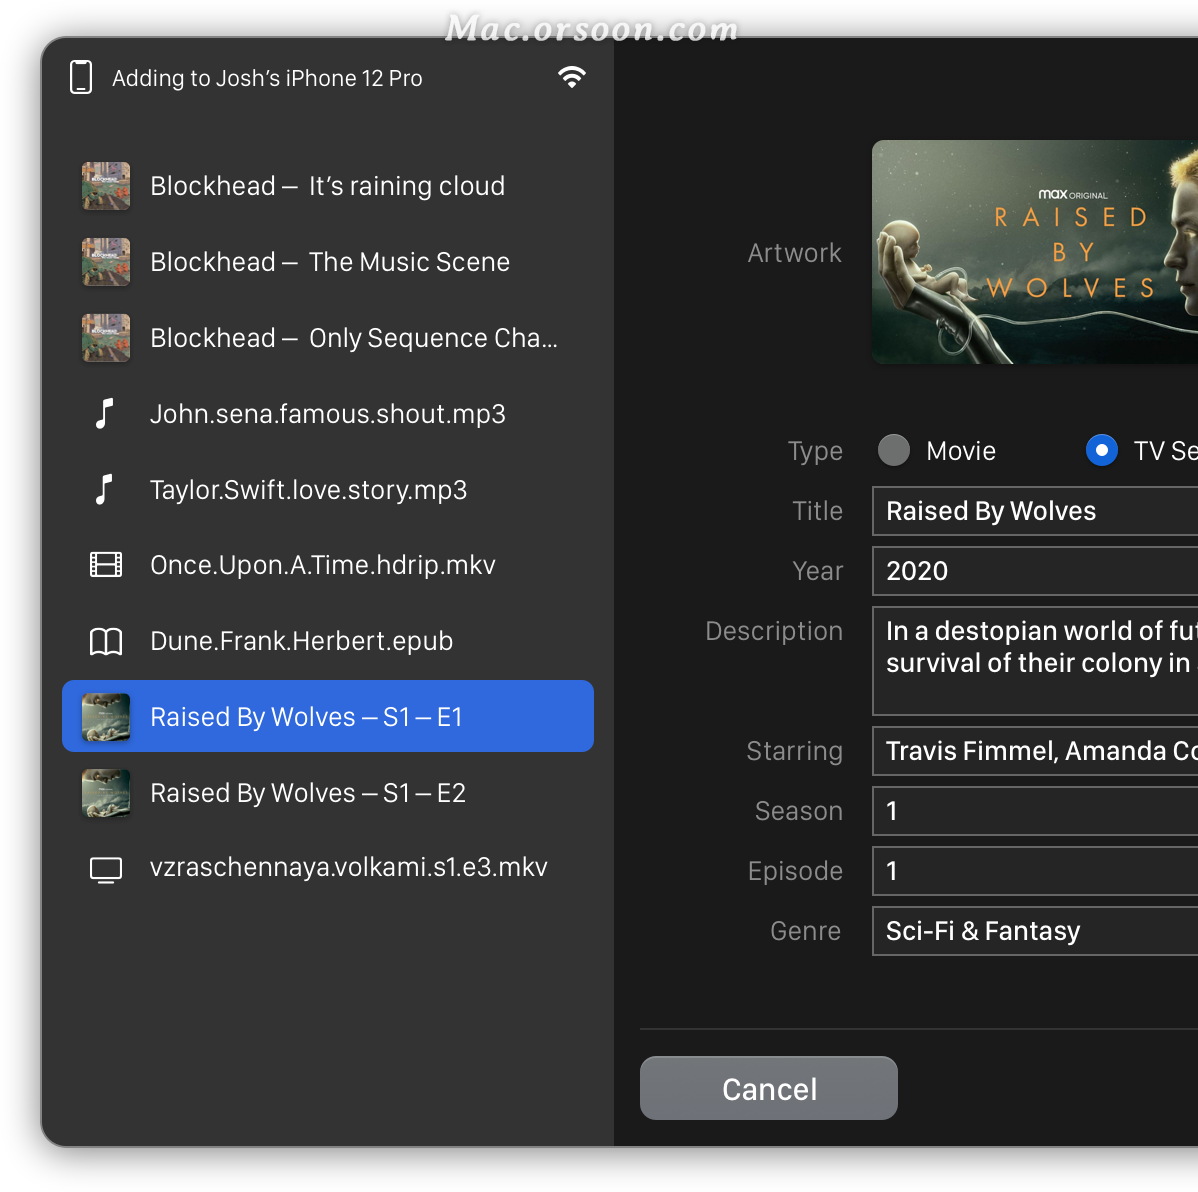Click the Raised By Wolves artwork image
The image size is (1198, 1192).
coord(1034,251)
